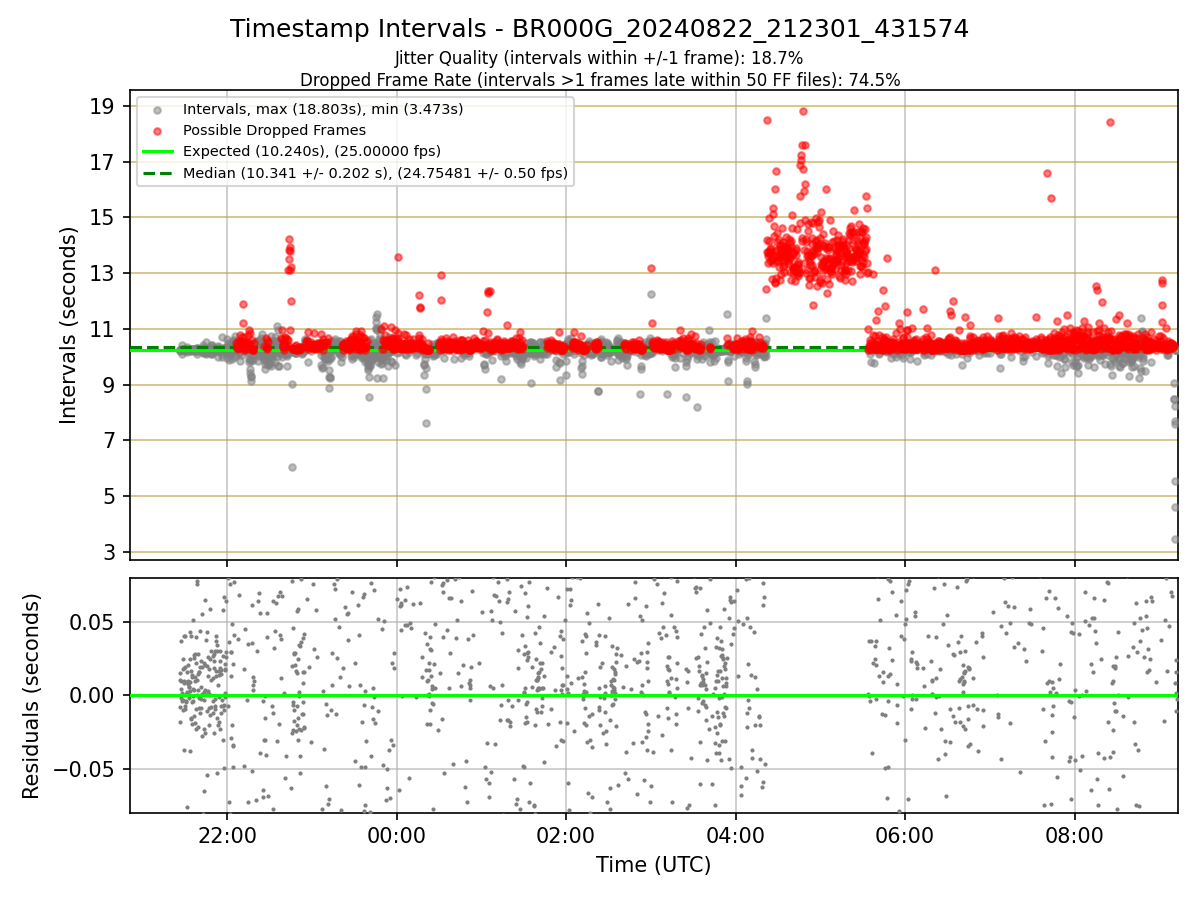Click legend entry 'Intervals, max (18.803s), min (3.473s)'
The height and width of the screenshot is (900, 1200).
tap(323, 108)
